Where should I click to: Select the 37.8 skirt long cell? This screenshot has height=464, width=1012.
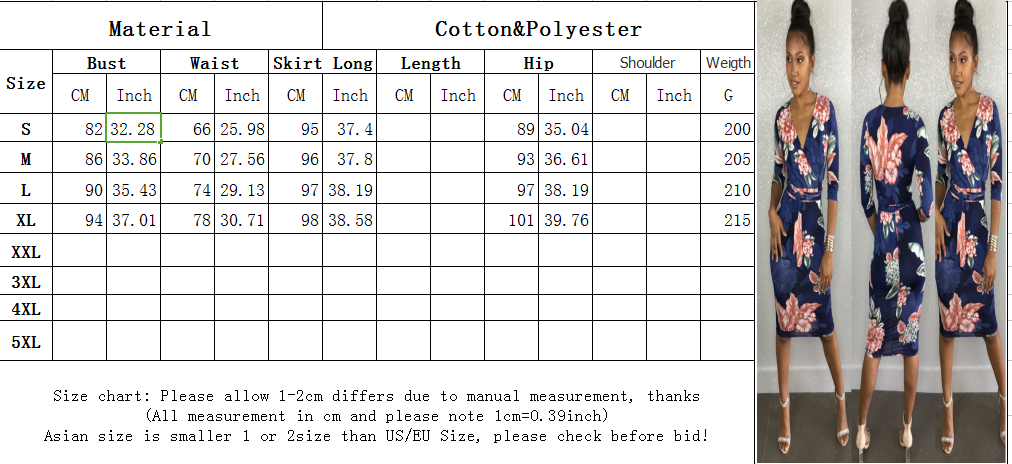coord(350,159)
